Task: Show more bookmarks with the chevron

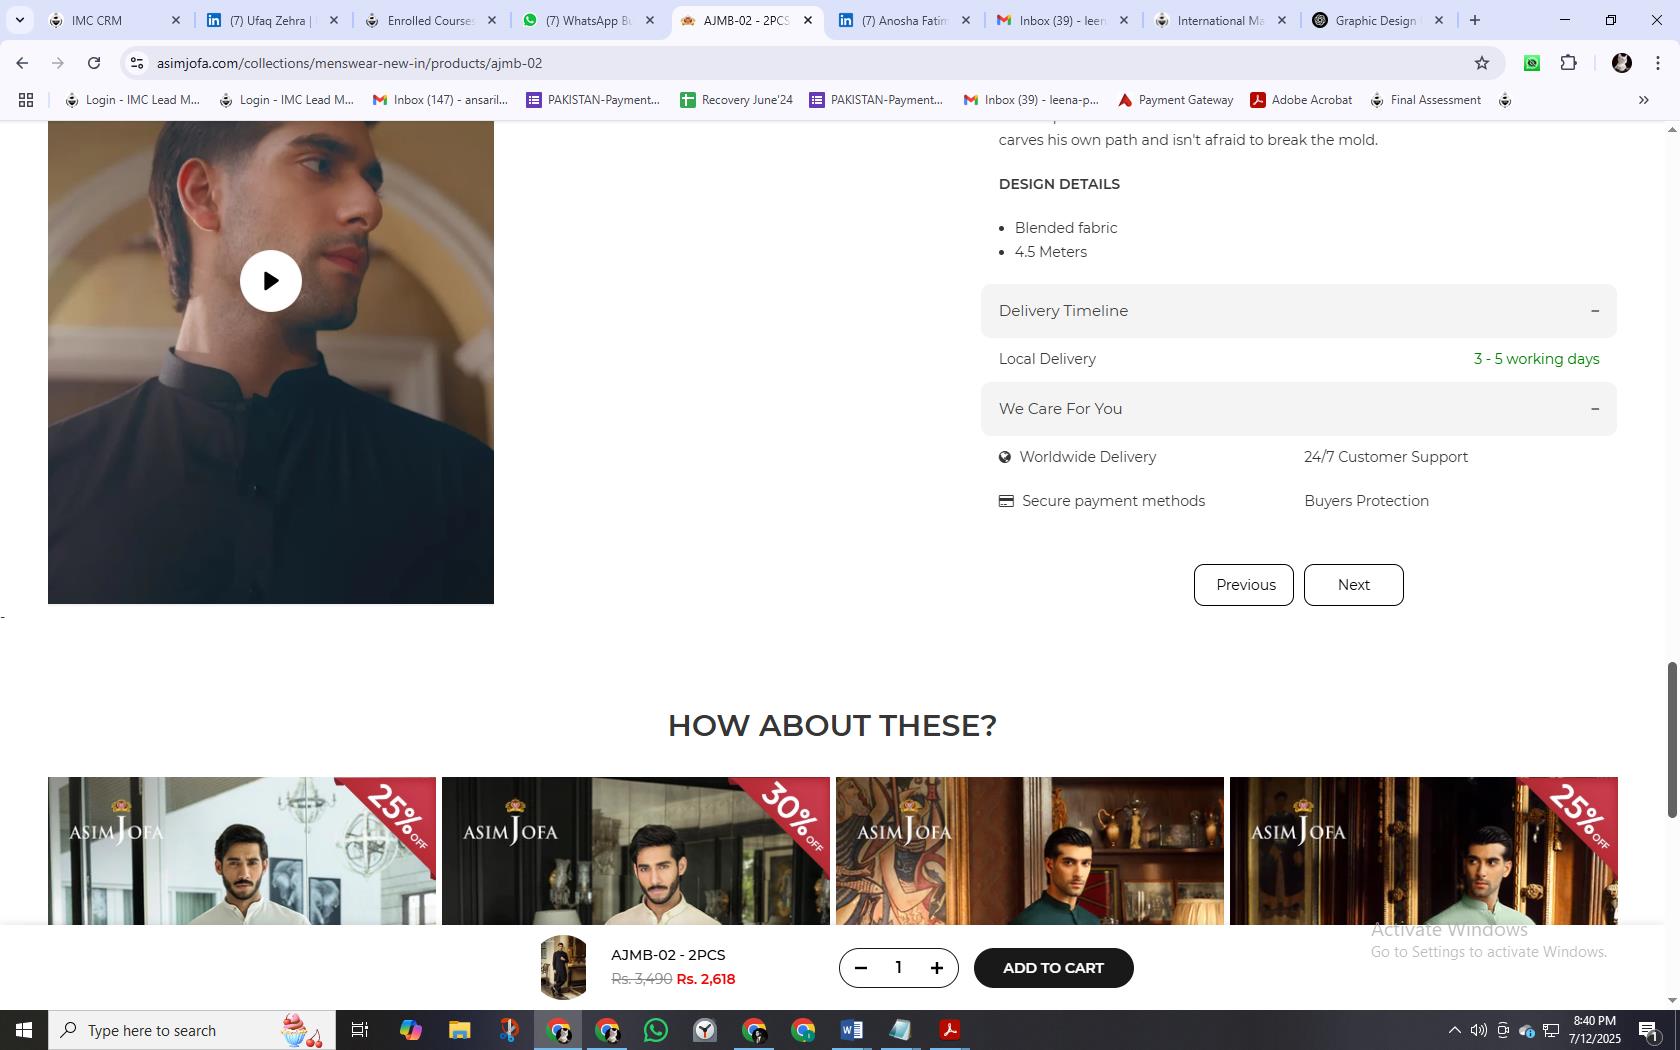Action: coord(1644,100)
